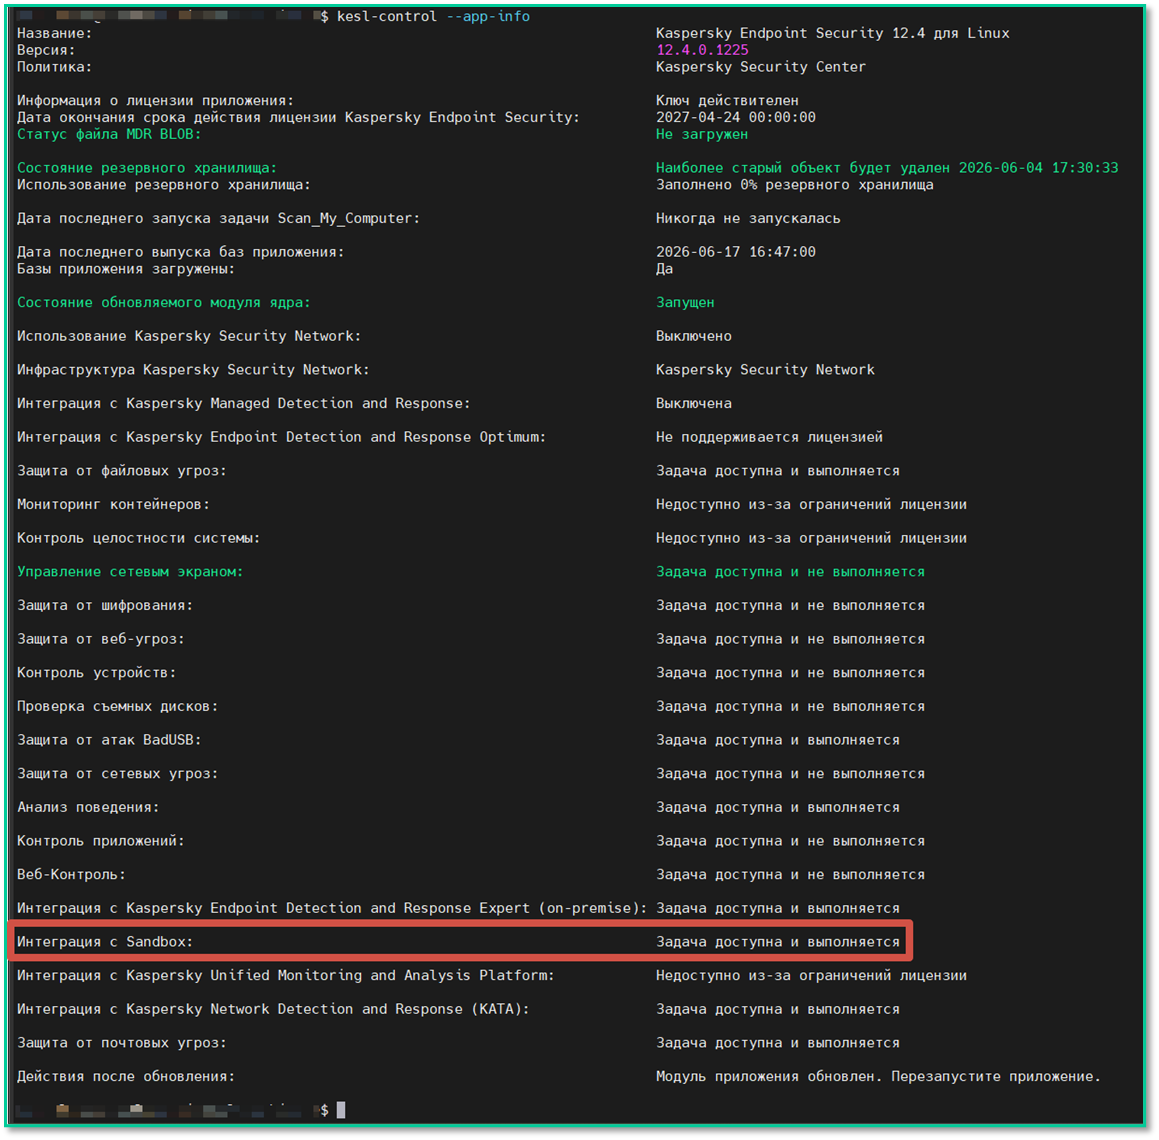The width and height of the screenshot is (1159, 1140).
Task: Click the value Ключ действителен
Action: click(x=727, y=101)
